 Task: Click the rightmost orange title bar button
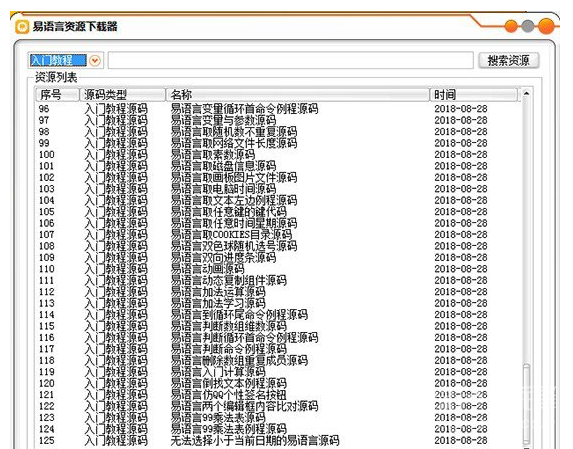(x=546, y=26)
